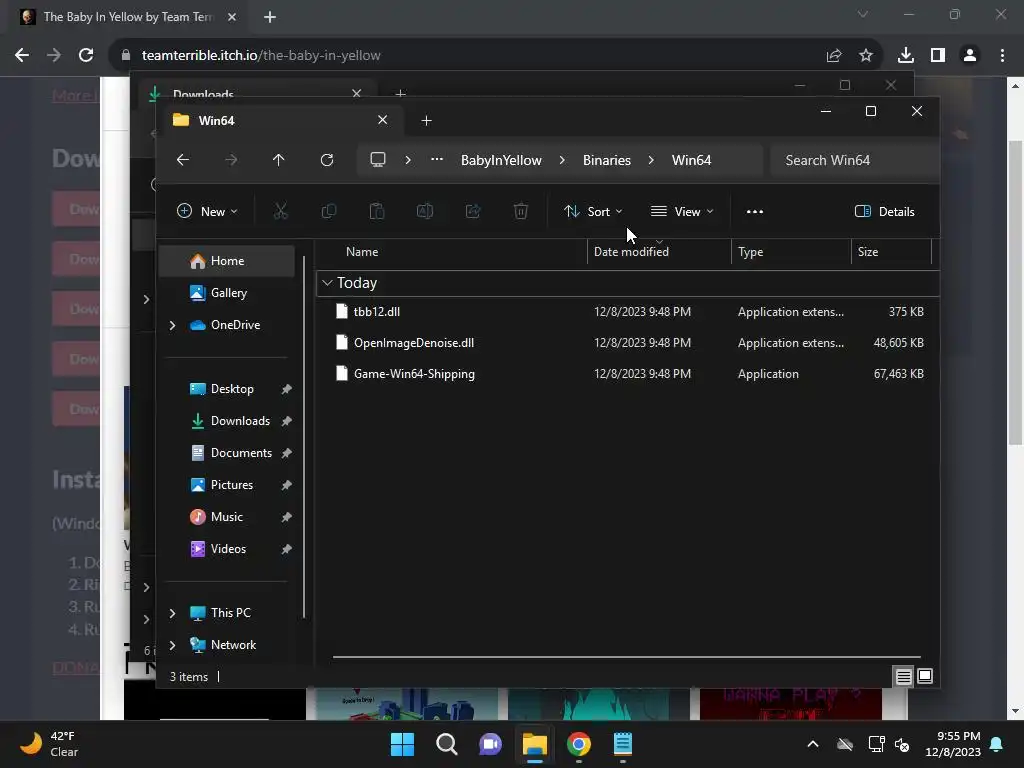Image resolution: width=1024 pixels, height=768 pixels.
Task: Bookmark this page with star icon
Action: (866, 56)
